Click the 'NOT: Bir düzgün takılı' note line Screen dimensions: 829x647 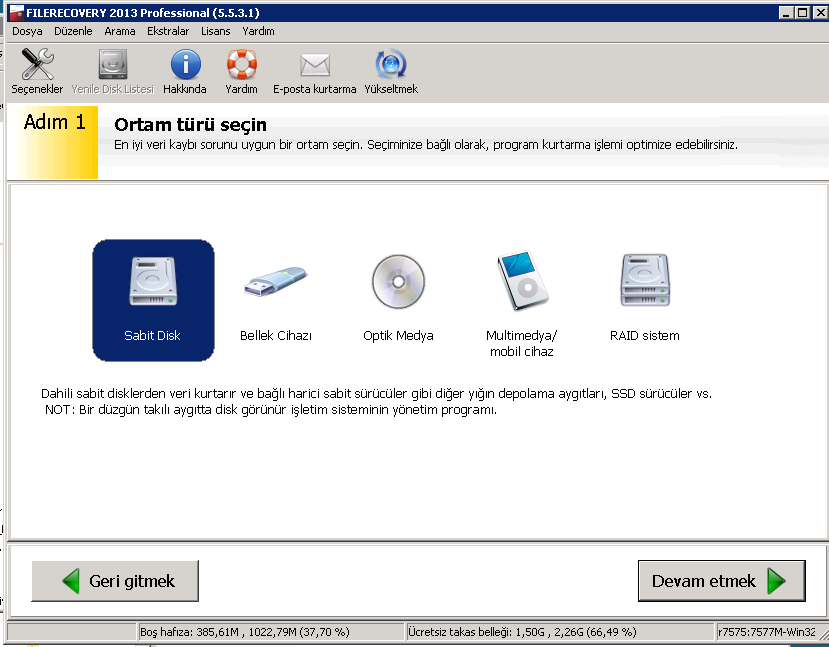[x=271, y=410]
